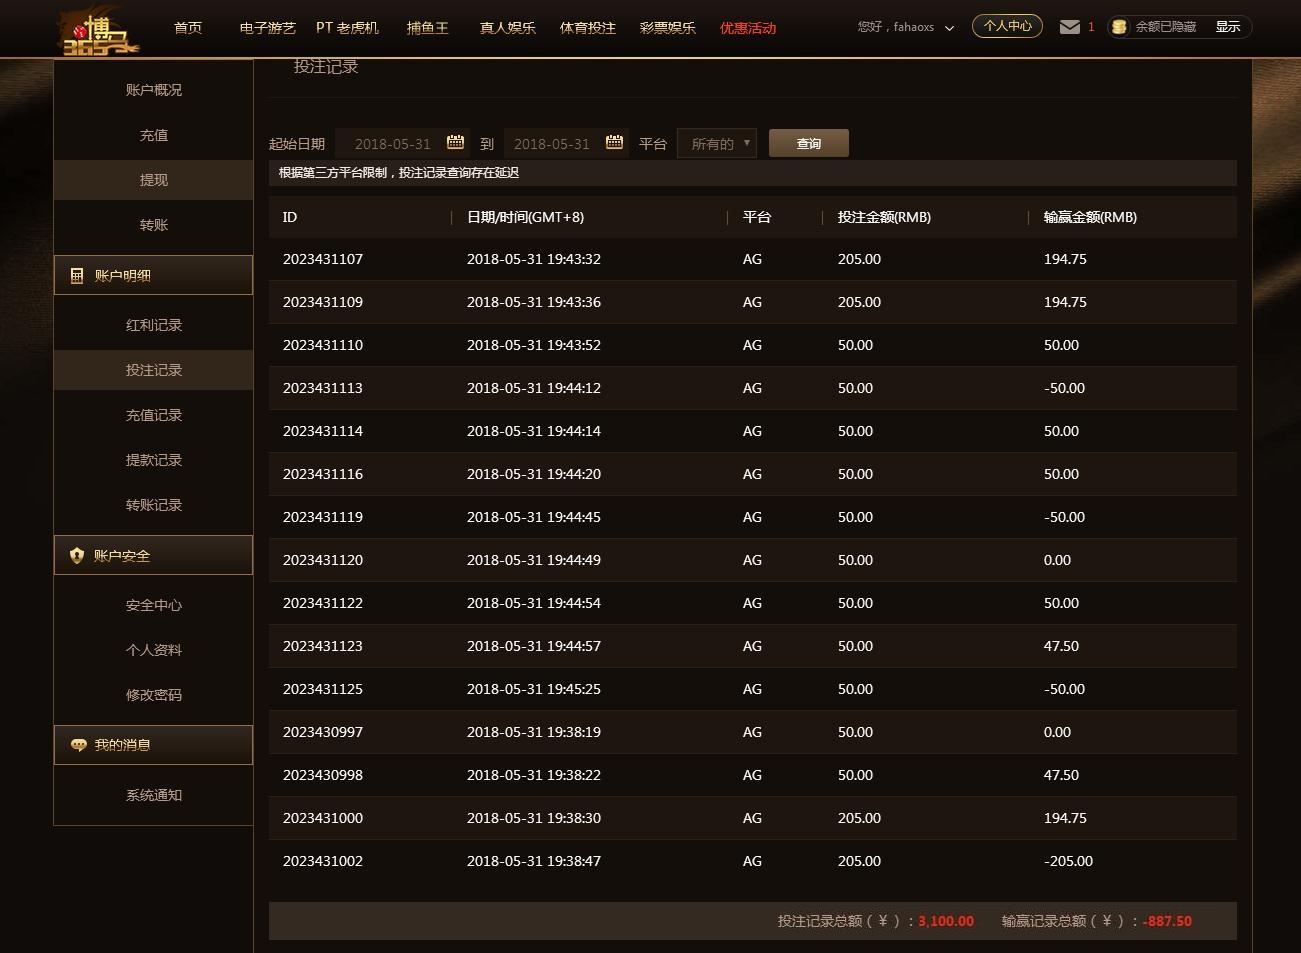The width and height of the screenshot is (1301, 953).
Task: Click bet ID 2023431120
Action: pyautogui.click(x=323, y=560)
